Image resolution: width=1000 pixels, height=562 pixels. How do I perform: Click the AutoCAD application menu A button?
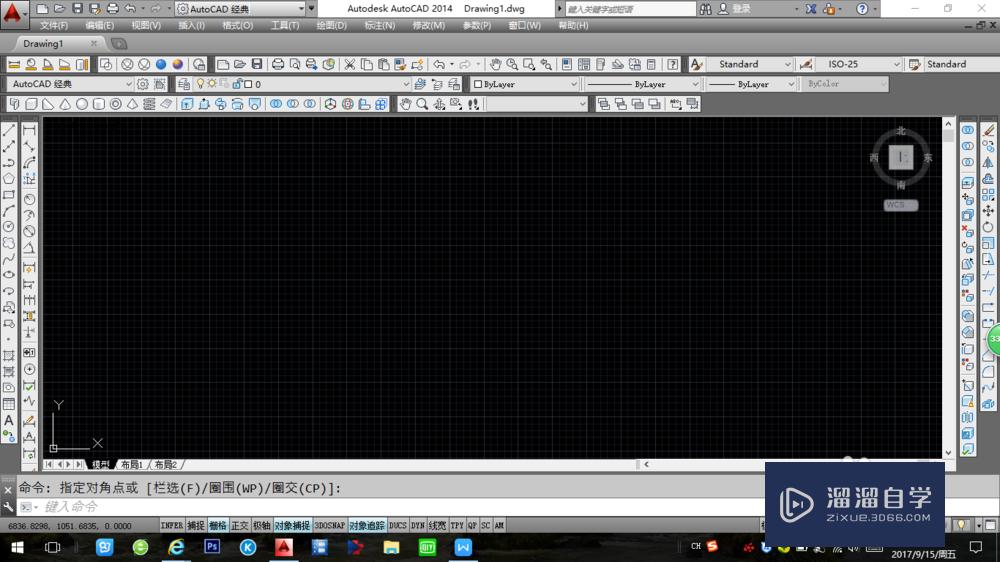[x=13, y=13]
